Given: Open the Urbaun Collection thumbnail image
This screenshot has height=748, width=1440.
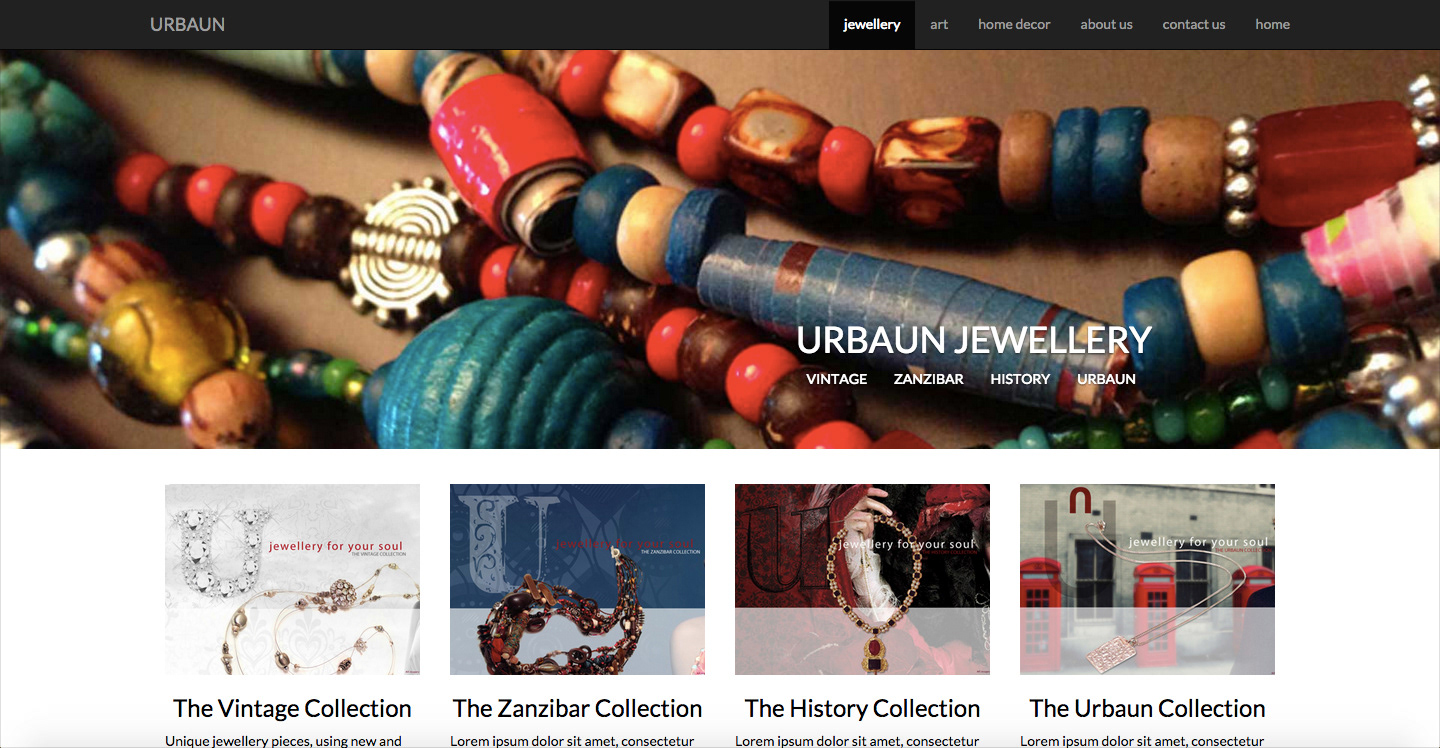Looking at the screenshot, I should tap(1147, 579).
